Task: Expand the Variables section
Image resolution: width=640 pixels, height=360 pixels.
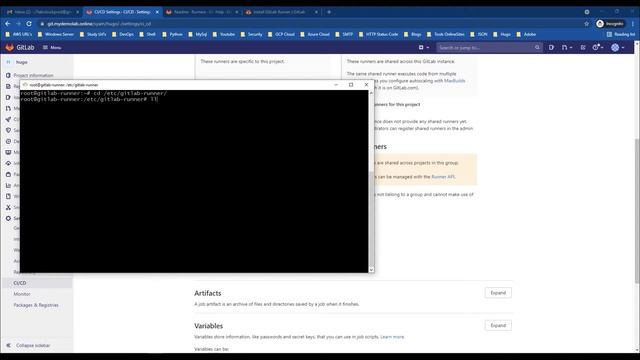Action: [x=498, y=325]
